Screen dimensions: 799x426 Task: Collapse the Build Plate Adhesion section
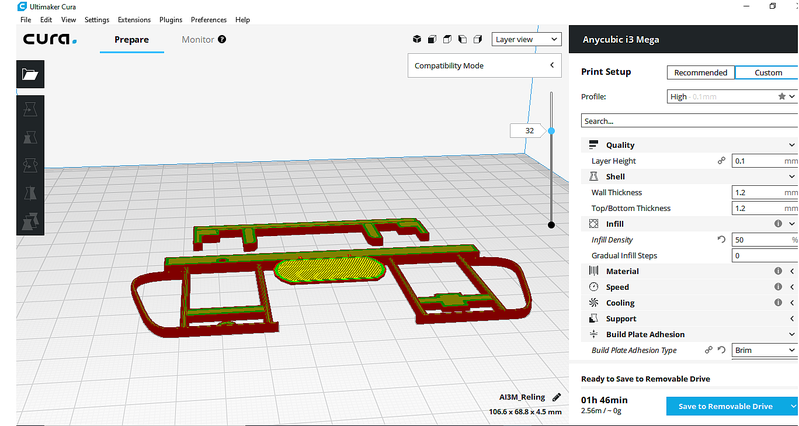click(792, 334)
